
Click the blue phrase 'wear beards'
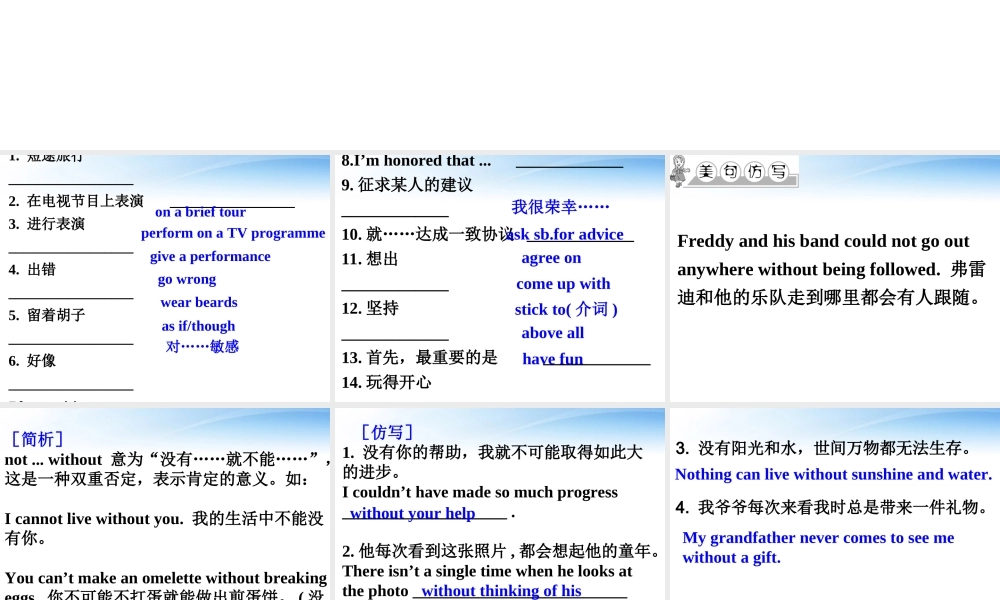(199, 302)
